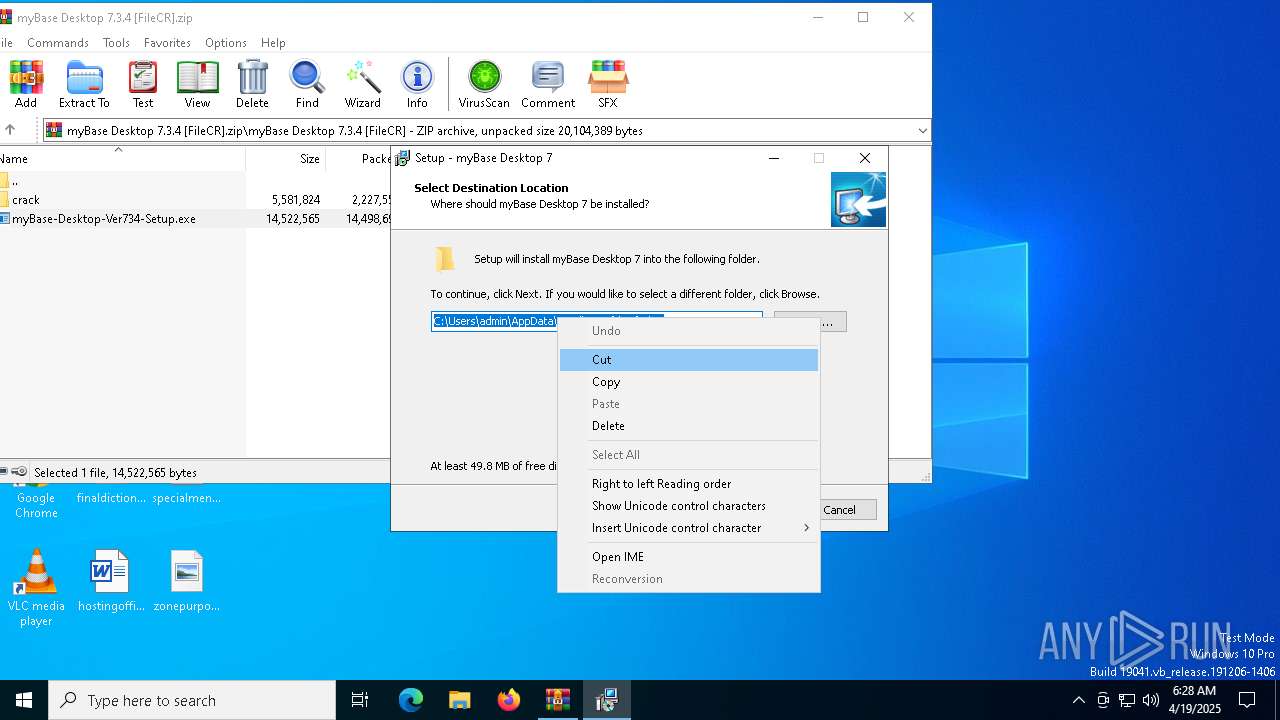Select Right to left Reading order
The image size is (1280, 720).
coord(688,484)
